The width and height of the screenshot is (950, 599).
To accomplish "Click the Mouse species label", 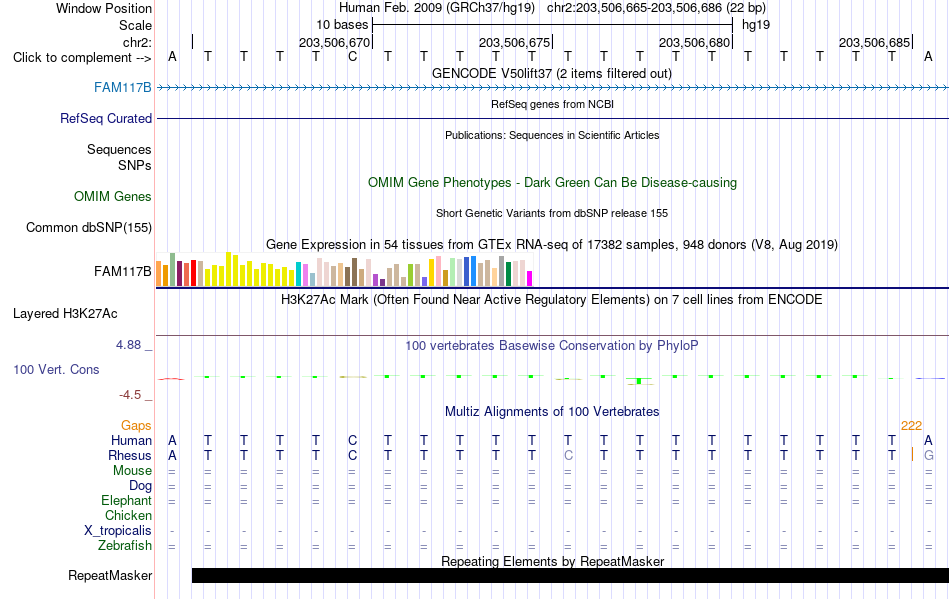I will pyautogui.click(x=132, y=471).
